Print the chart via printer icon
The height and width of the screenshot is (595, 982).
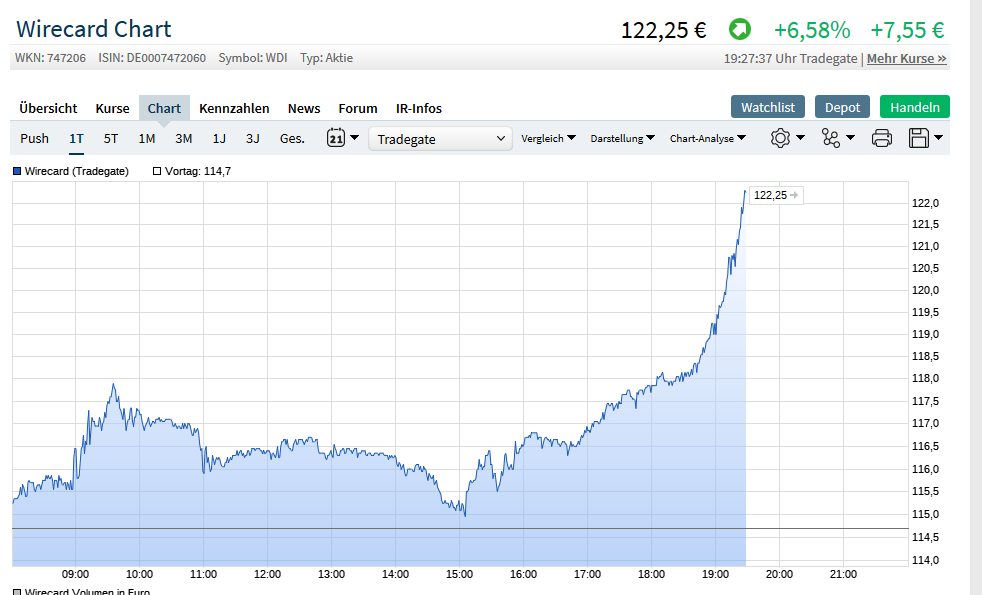point(882,138)
